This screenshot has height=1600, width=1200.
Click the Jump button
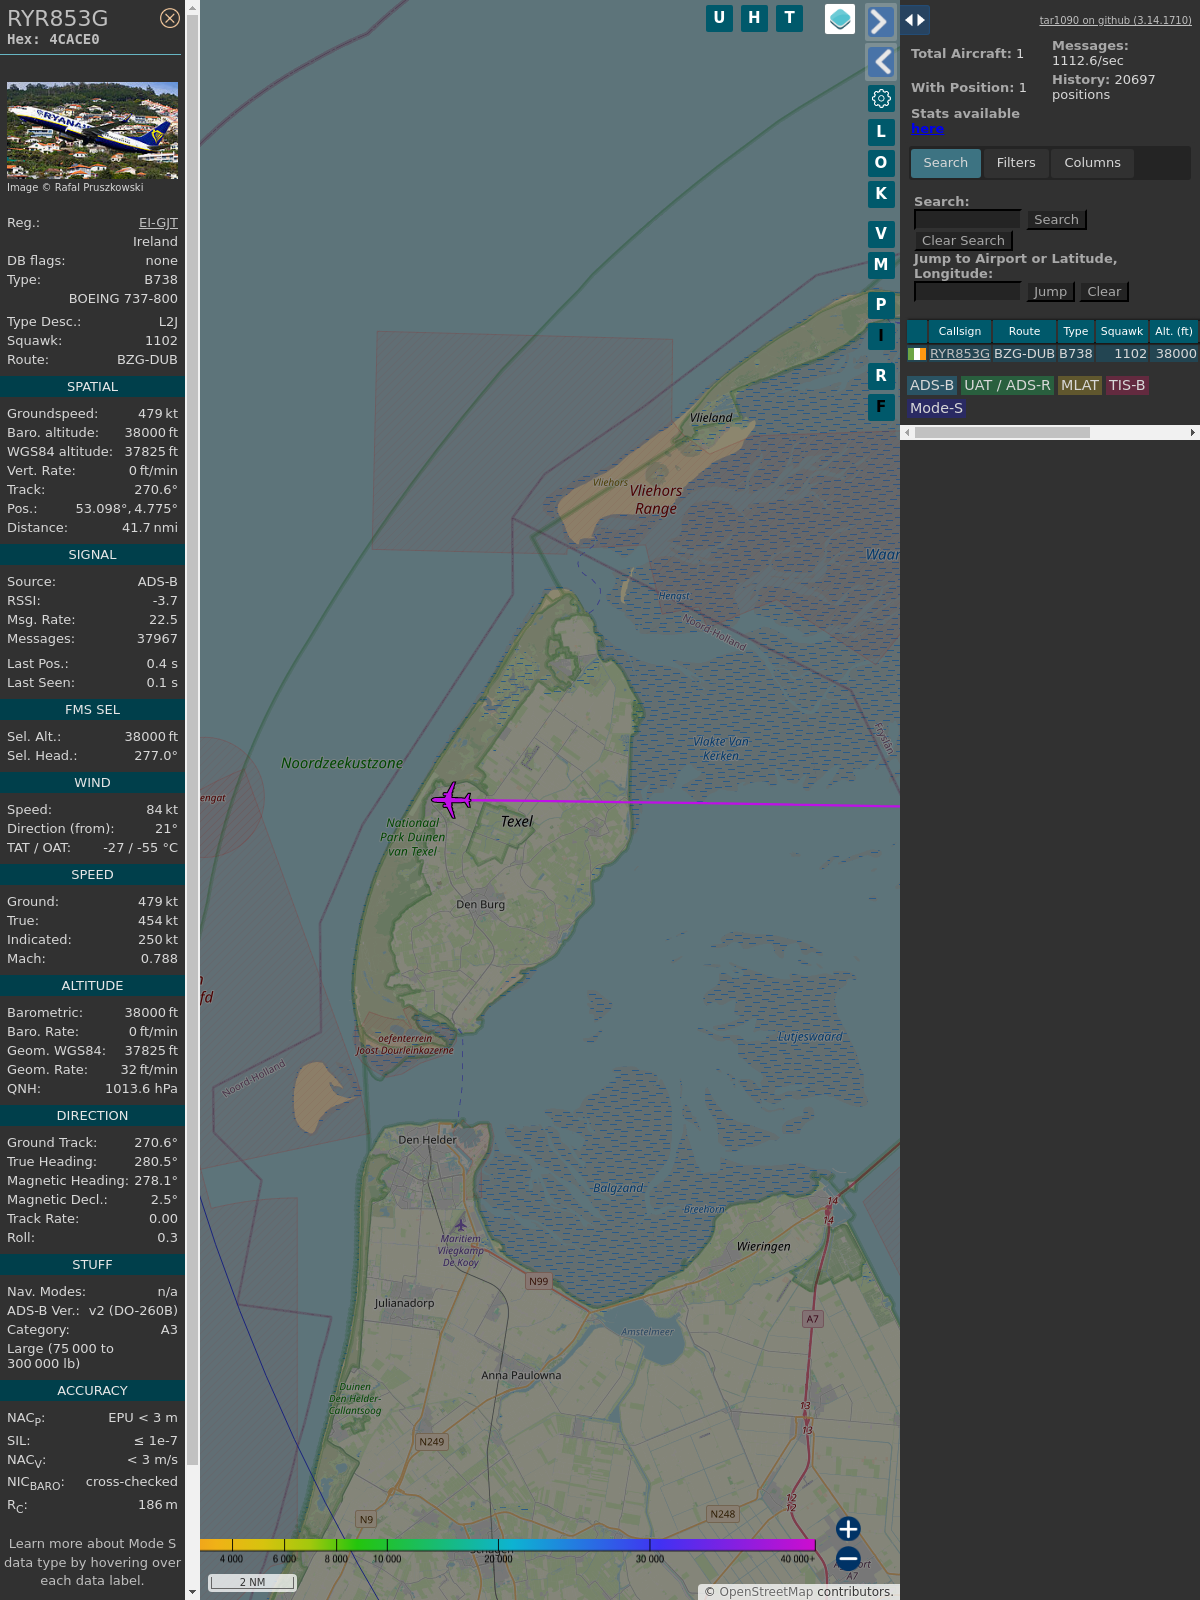(x=1050, y=292)
